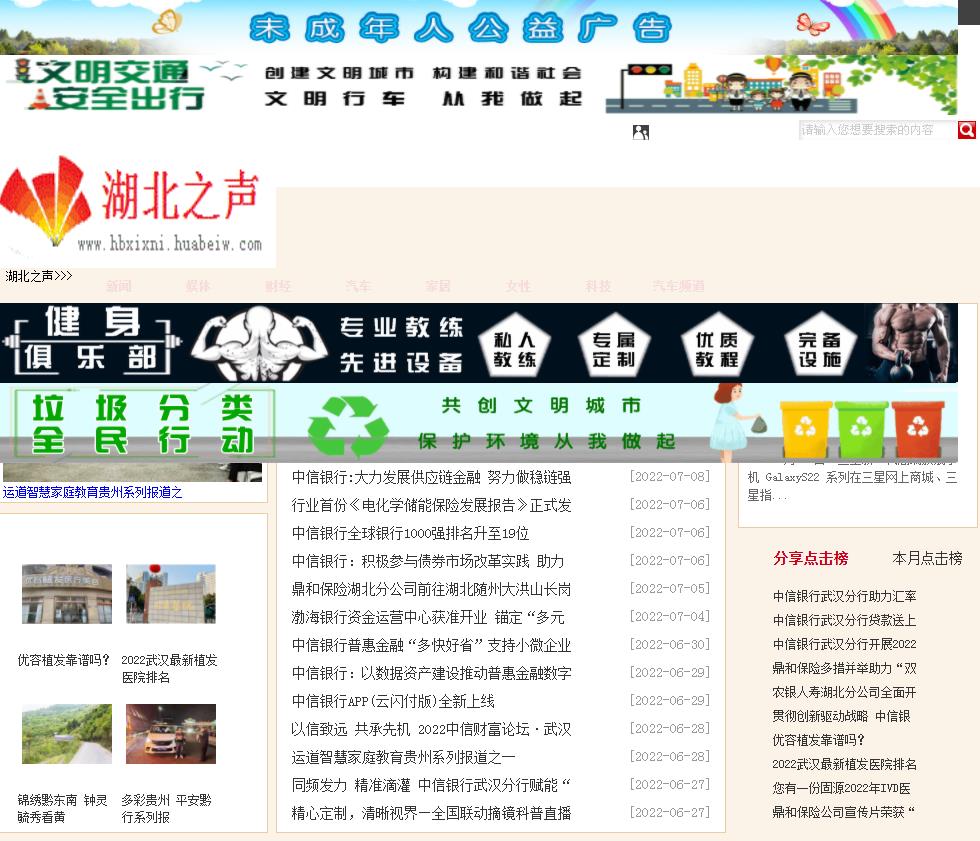
Task: Click the red search magnifier button
Action: tap(967, 130)
